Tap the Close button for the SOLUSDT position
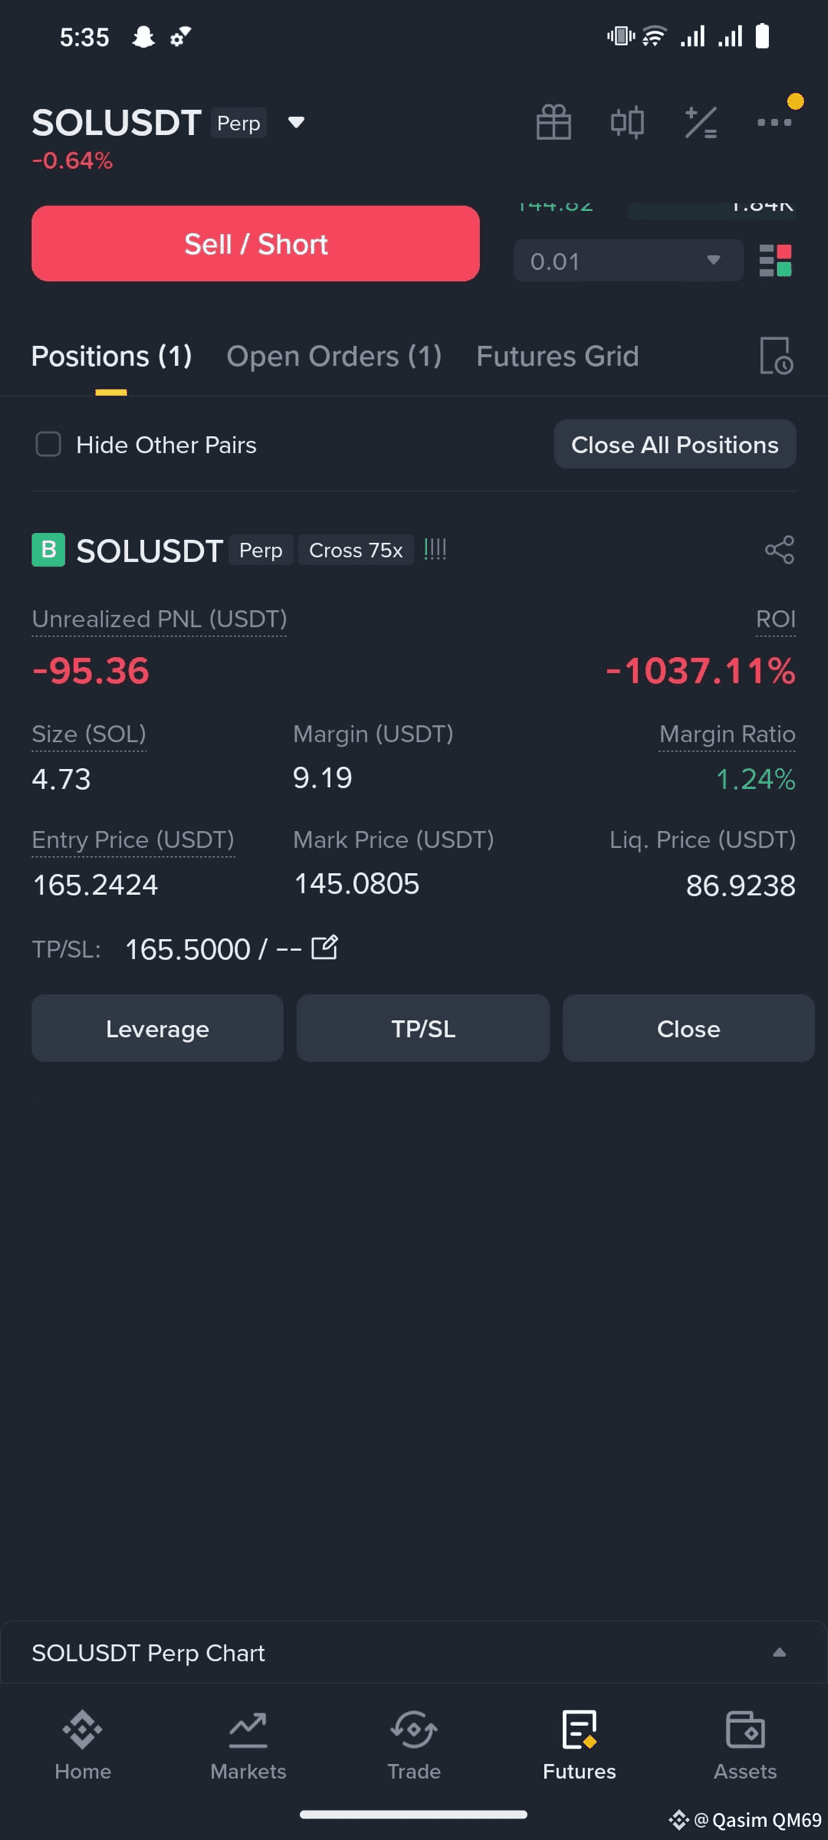This screenshot has height=1840, width=828. (688, 1028)
